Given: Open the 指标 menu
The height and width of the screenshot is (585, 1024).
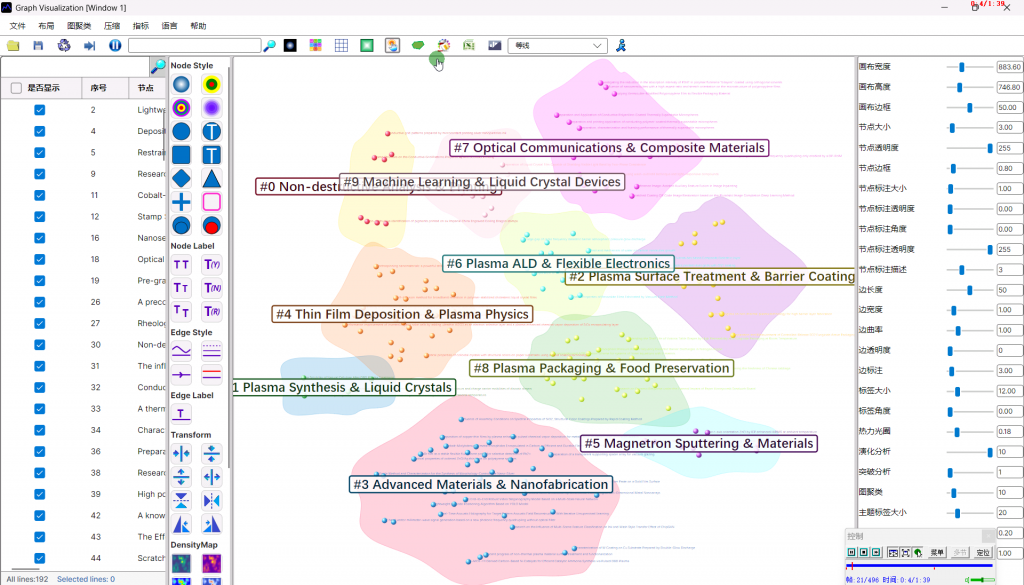Looking at the screenshot, I should pos(141,26).
